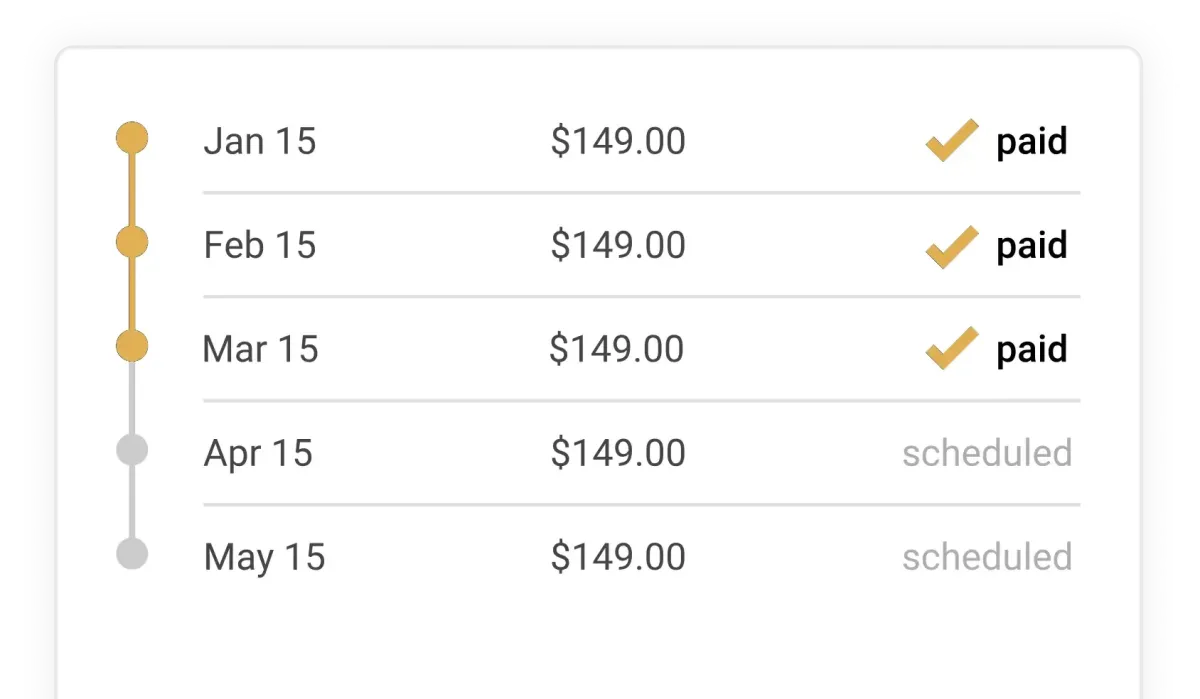This screenshot has height=699, width=1200.
Task: Click the May 15 date label
Action: (x=265, y=558)
